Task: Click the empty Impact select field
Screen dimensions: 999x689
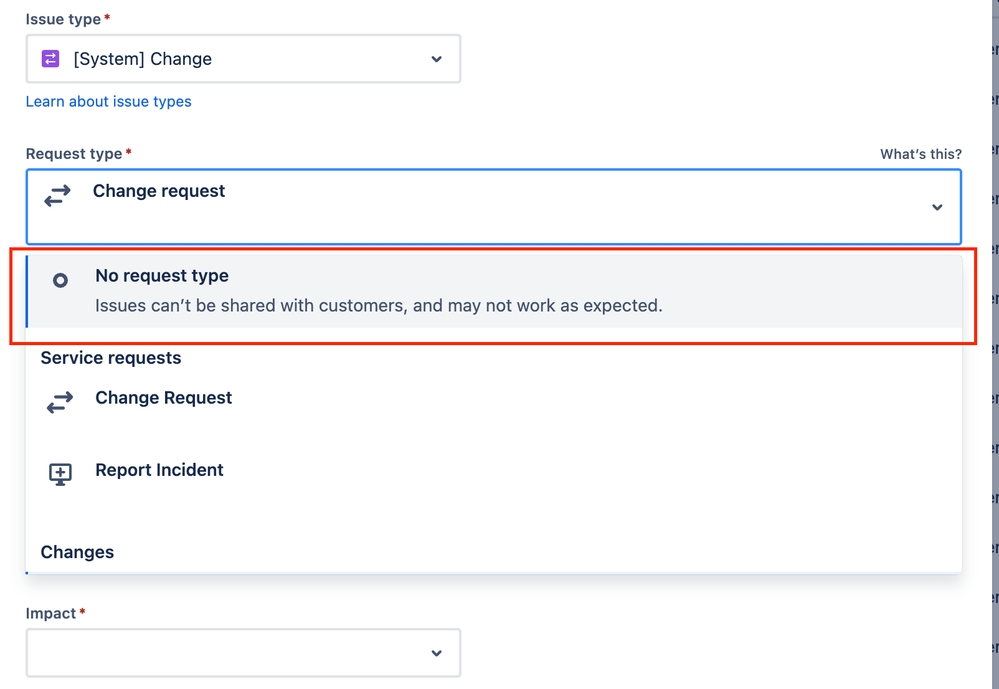Action: coord(220,653)
